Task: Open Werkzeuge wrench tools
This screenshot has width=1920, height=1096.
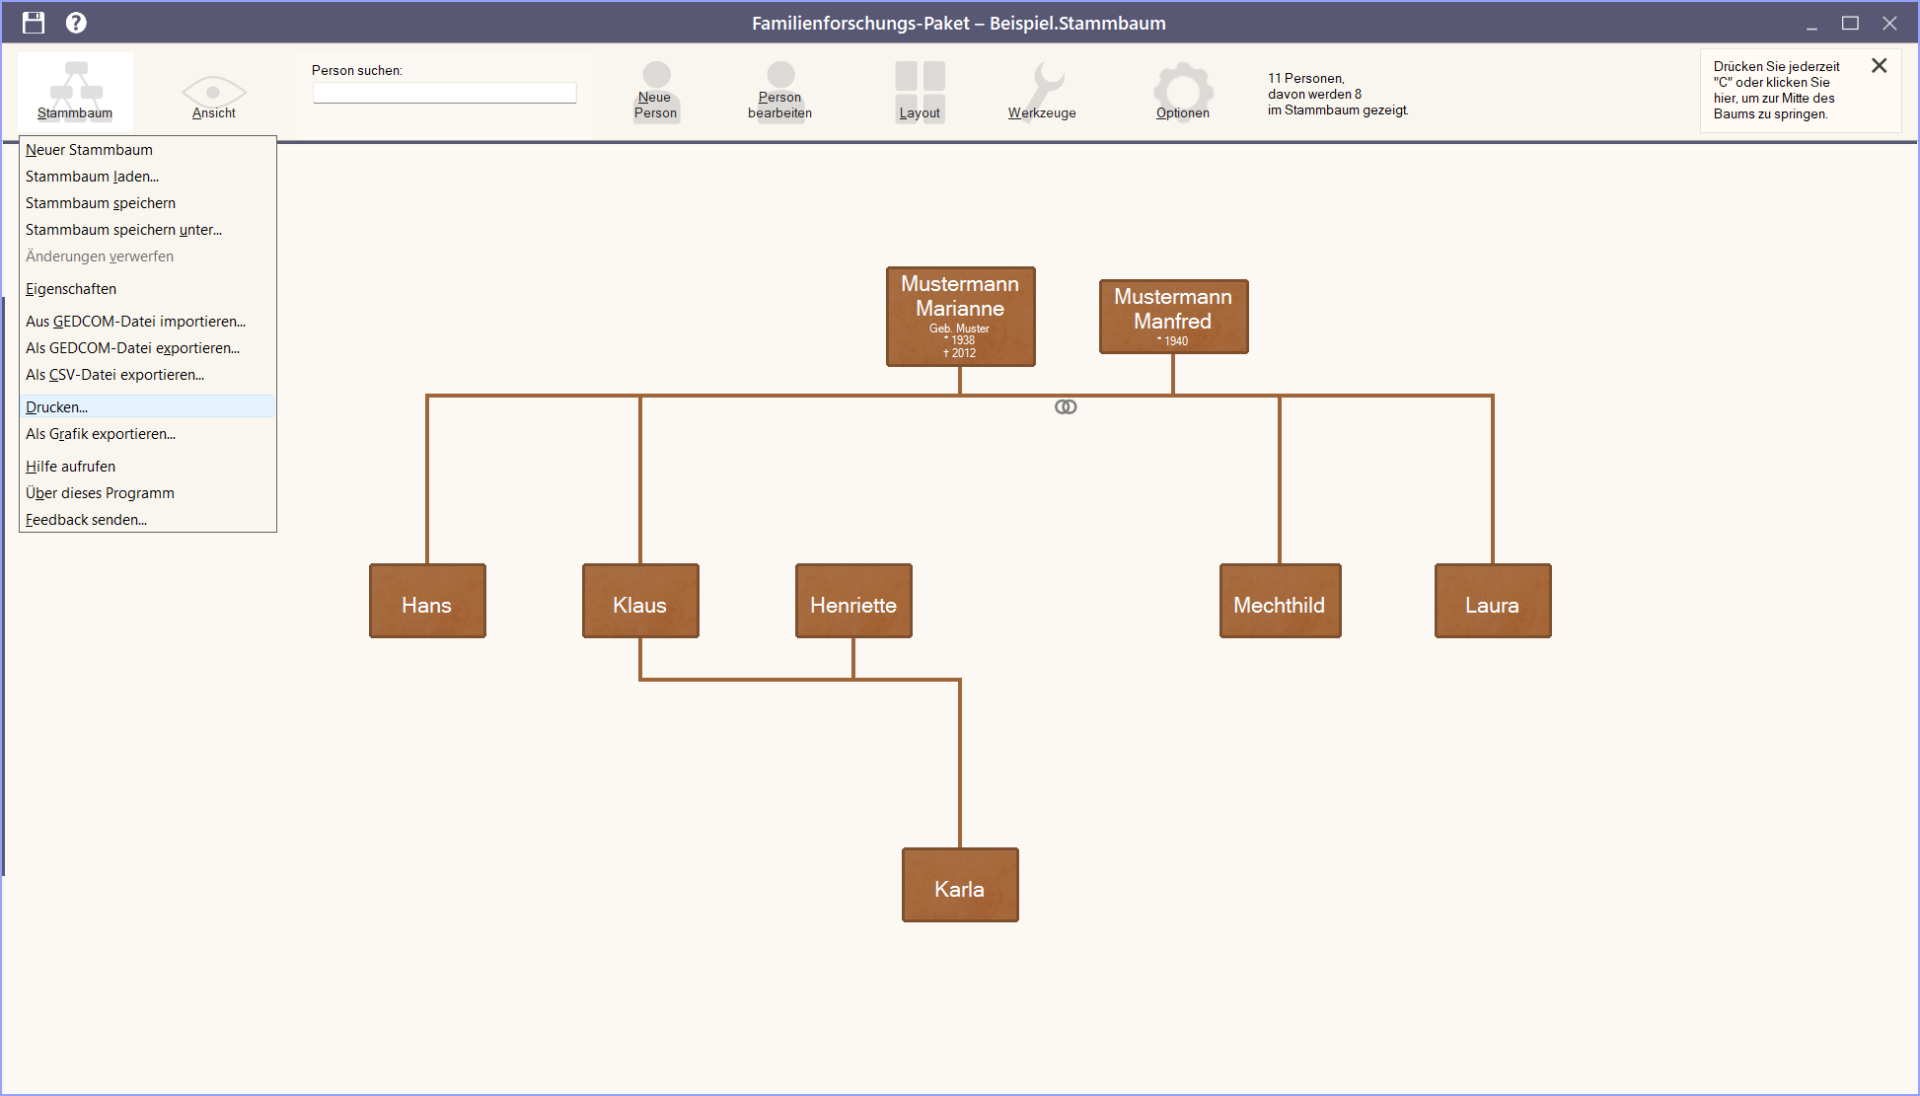Action: (x=1042, y=91)
